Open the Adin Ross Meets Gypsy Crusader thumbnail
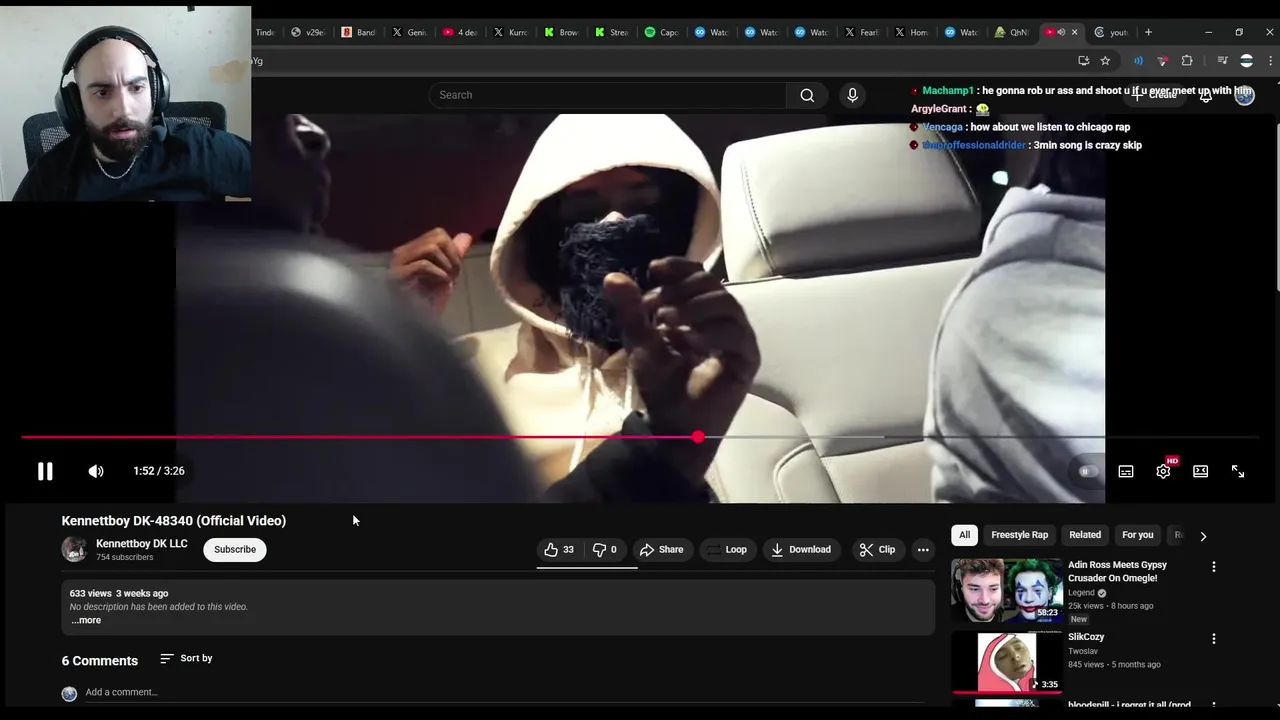1280x720 pixels. (x=1006, y=591)
